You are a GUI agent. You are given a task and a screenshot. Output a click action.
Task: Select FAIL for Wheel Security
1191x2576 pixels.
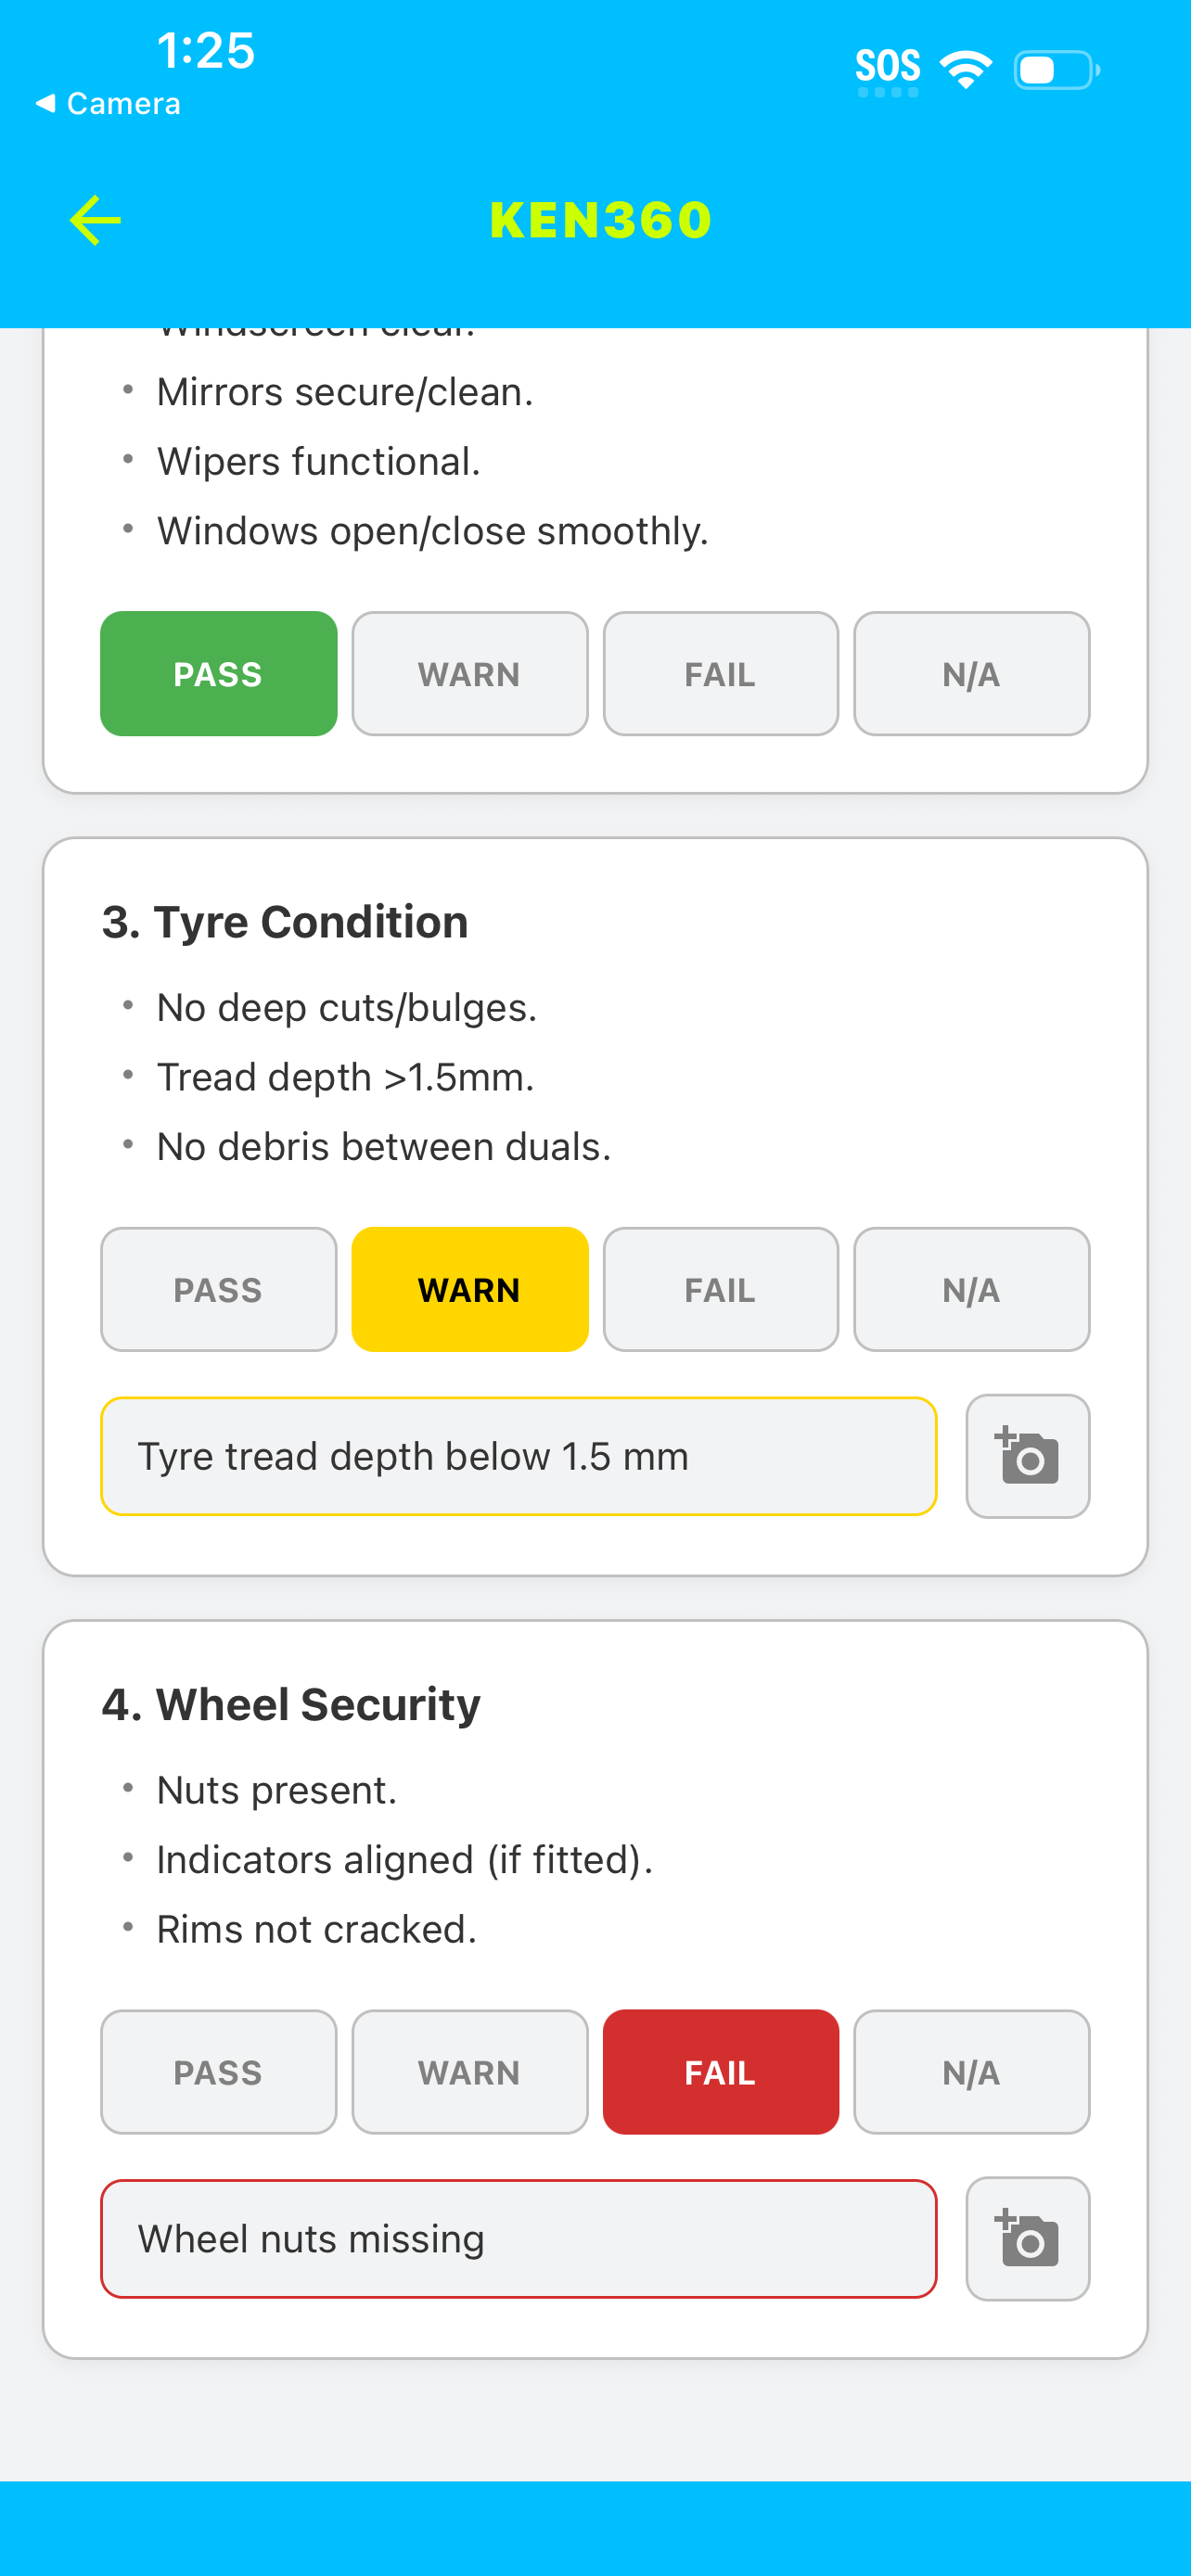coord(720,2072)
